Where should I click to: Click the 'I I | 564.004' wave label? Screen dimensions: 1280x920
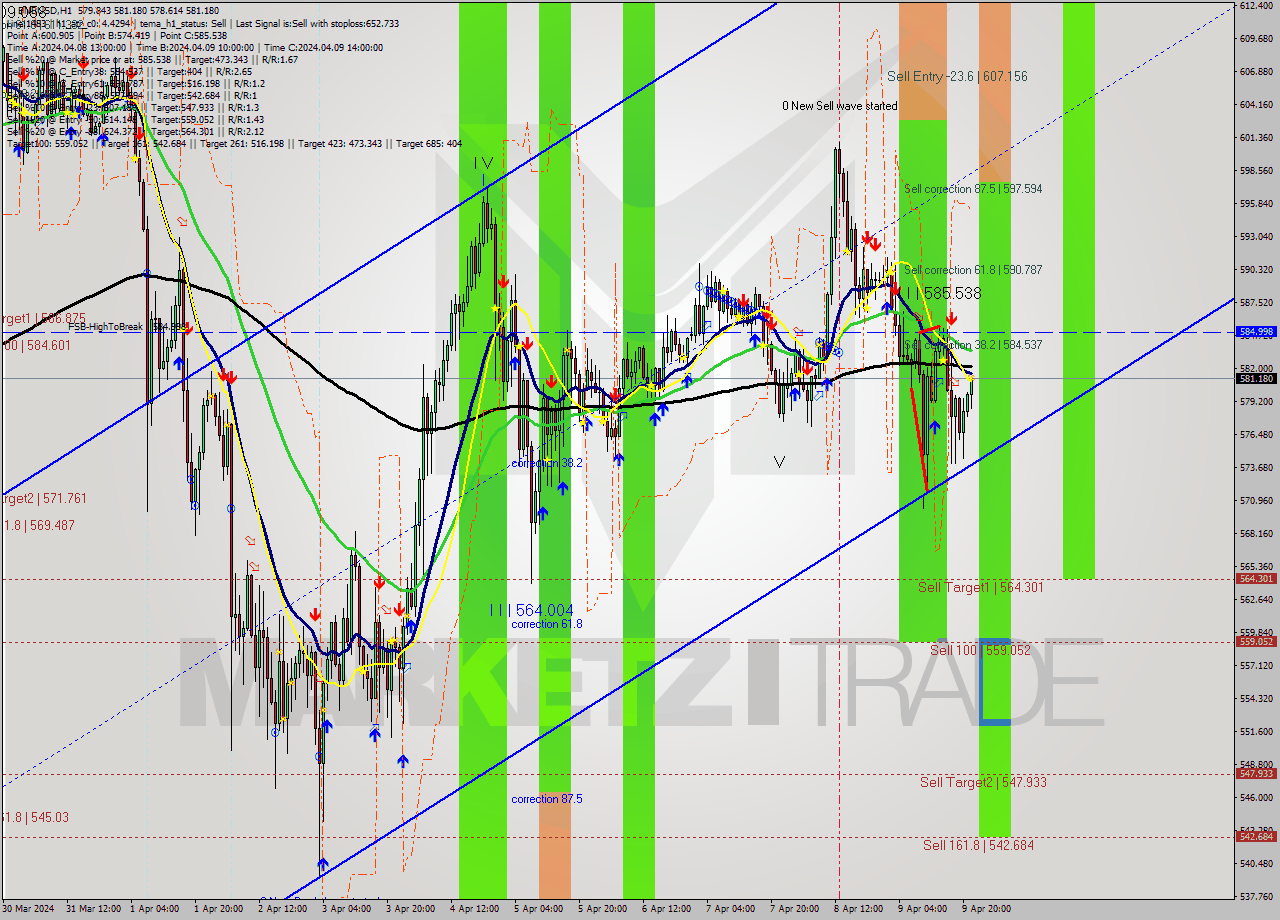tap(532, 610)
